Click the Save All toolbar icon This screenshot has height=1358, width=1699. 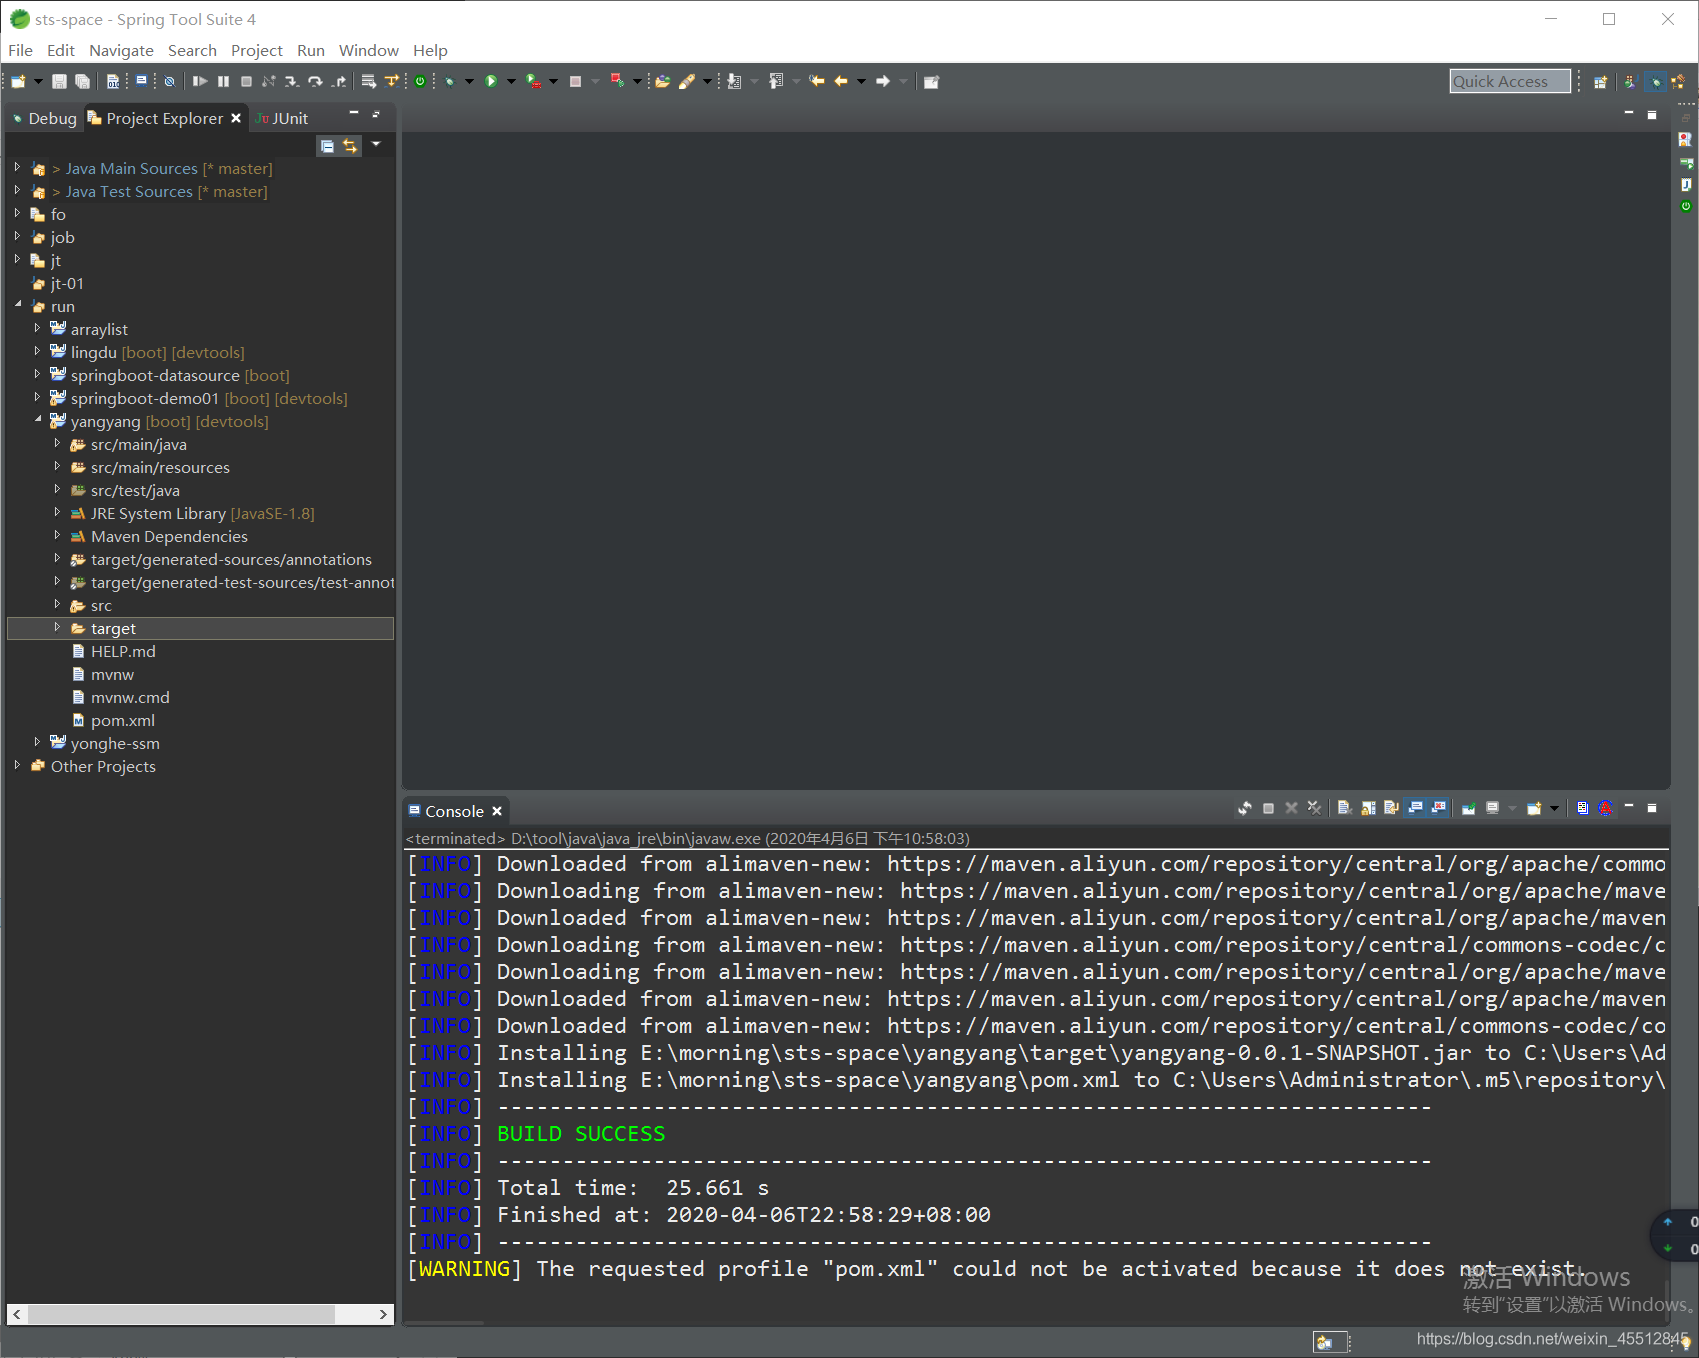click(82, 81)
